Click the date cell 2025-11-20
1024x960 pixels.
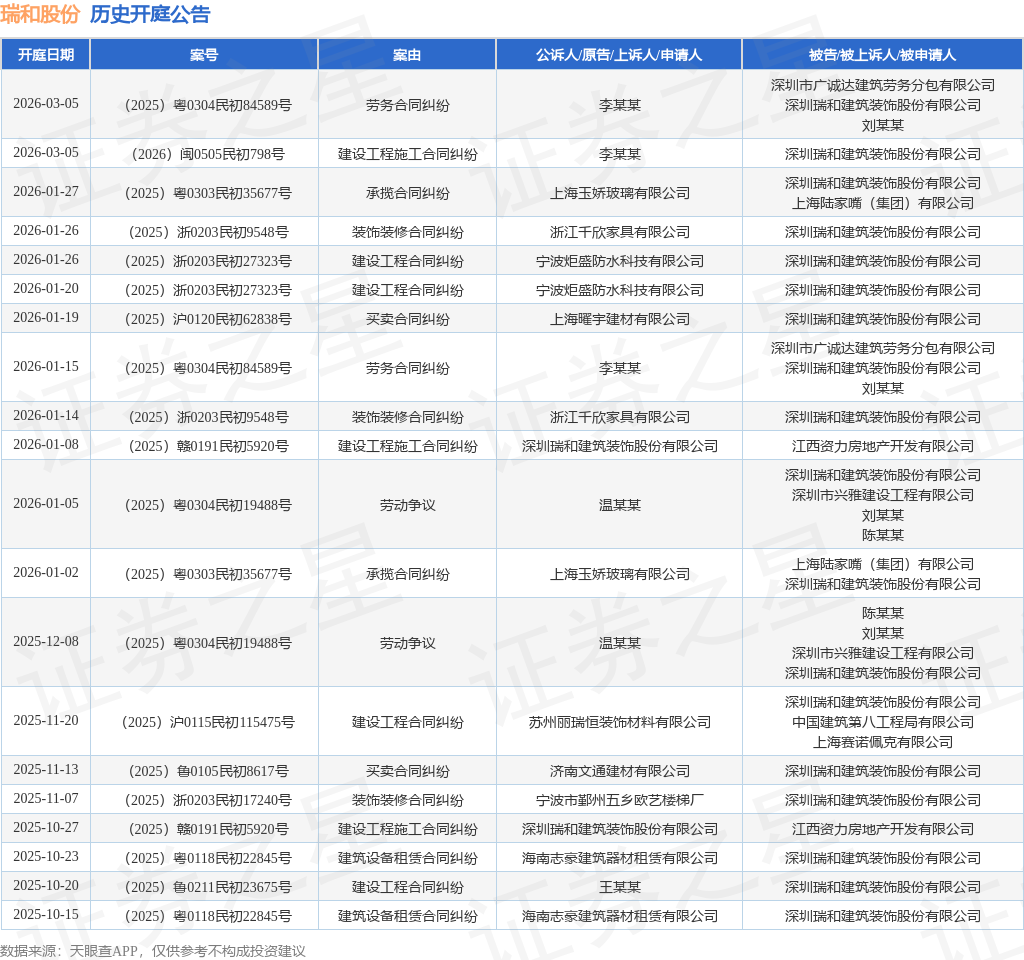click(46, 721)
